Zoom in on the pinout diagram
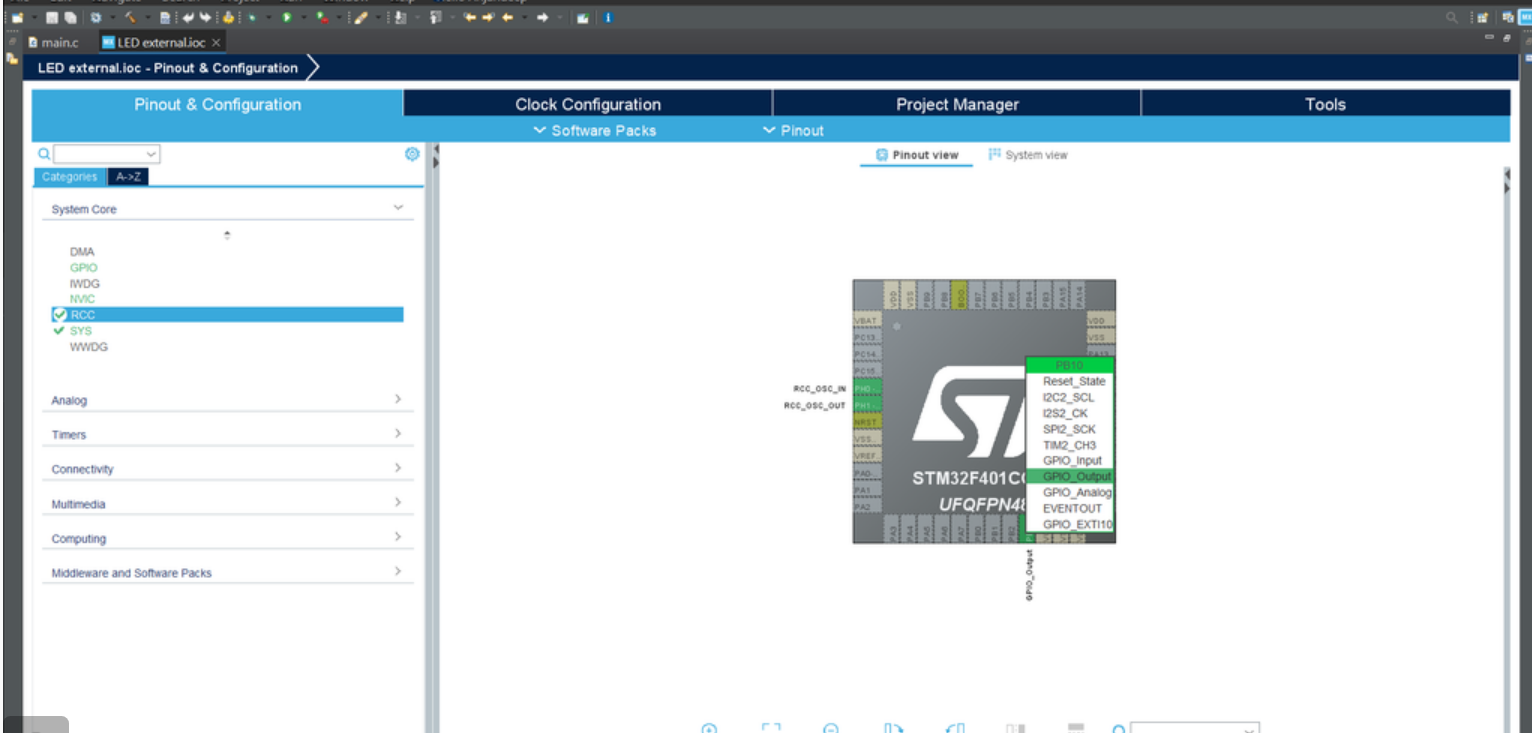 point(709,727)
